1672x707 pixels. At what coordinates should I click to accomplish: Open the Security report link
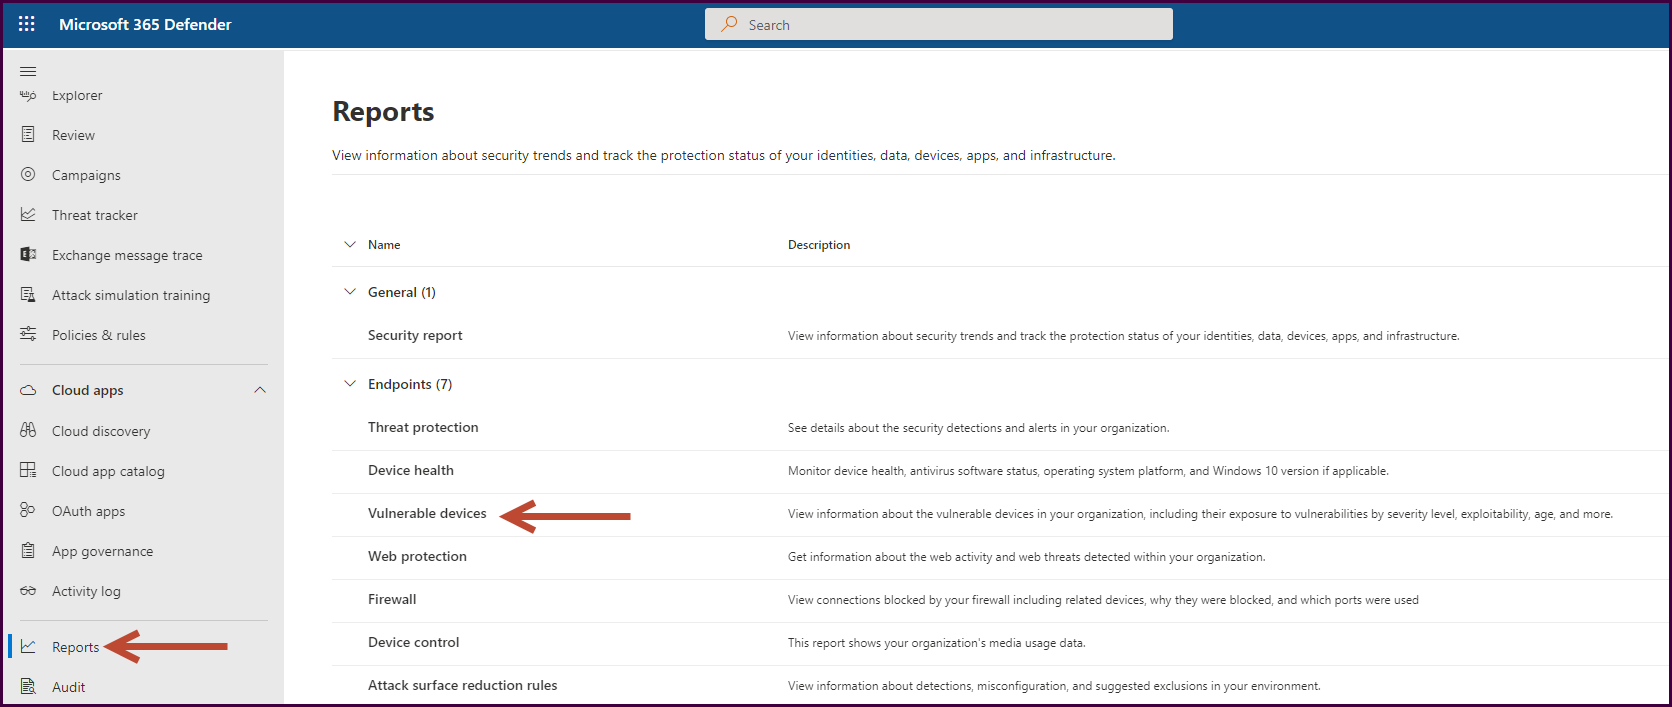click(415, 335)
